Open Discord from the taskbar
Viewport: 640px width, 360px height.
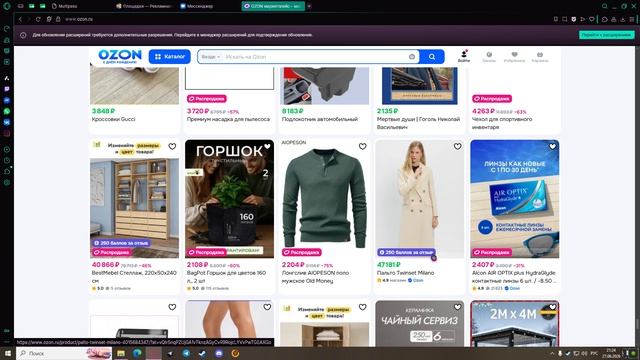click(219, 353)
